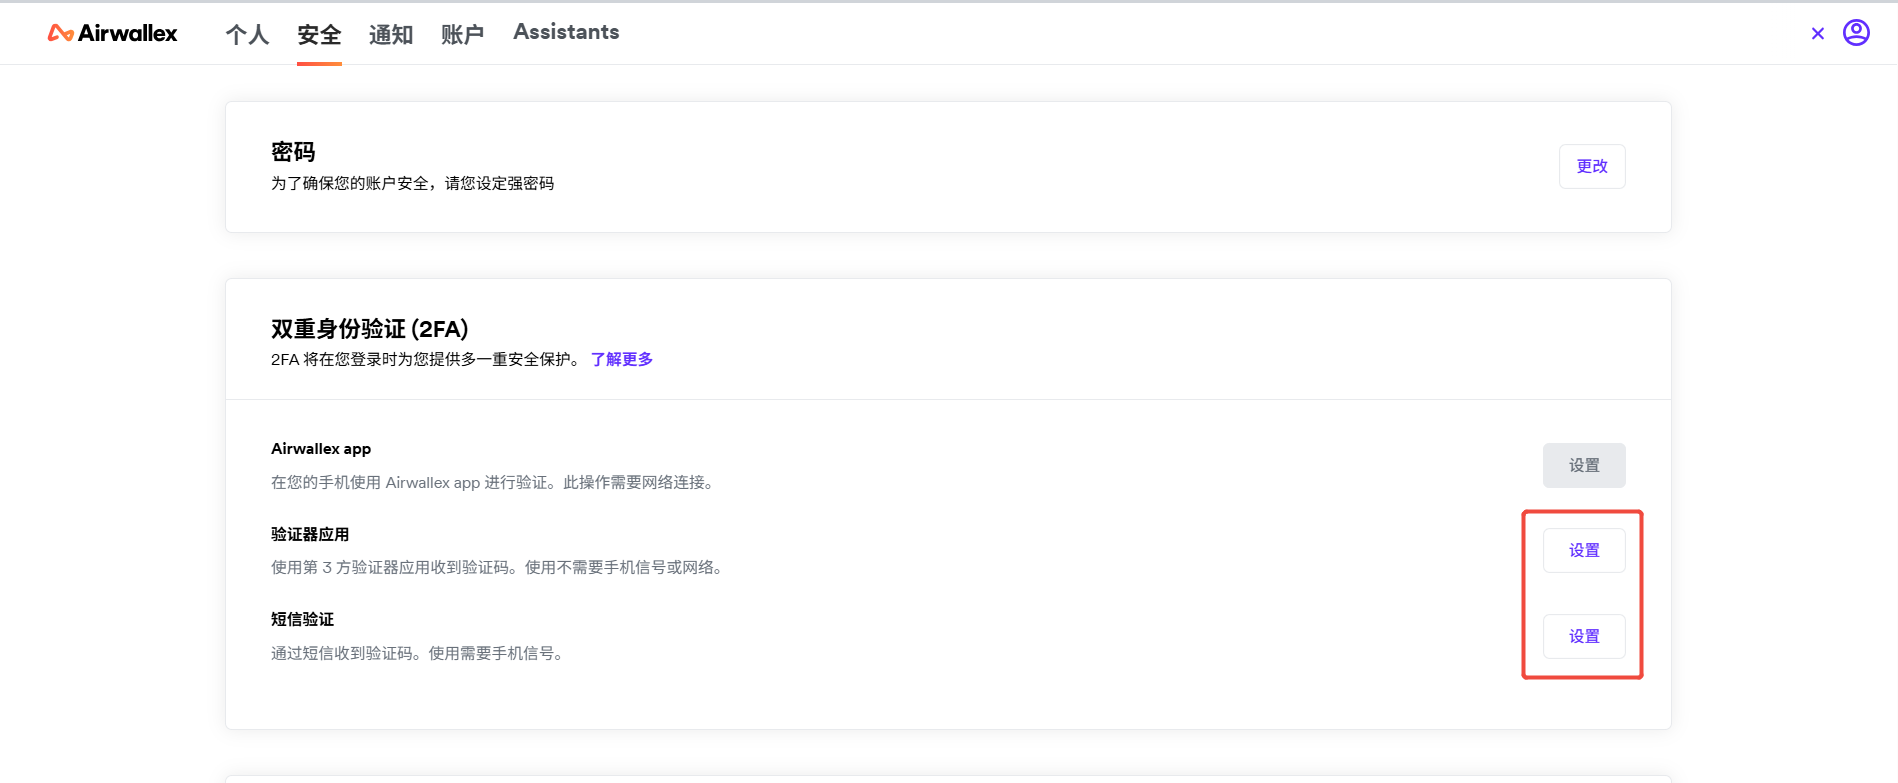Viewport: 1898px width, 783px height.
Task: Open the Assistants tab
Action: point(566,32)
